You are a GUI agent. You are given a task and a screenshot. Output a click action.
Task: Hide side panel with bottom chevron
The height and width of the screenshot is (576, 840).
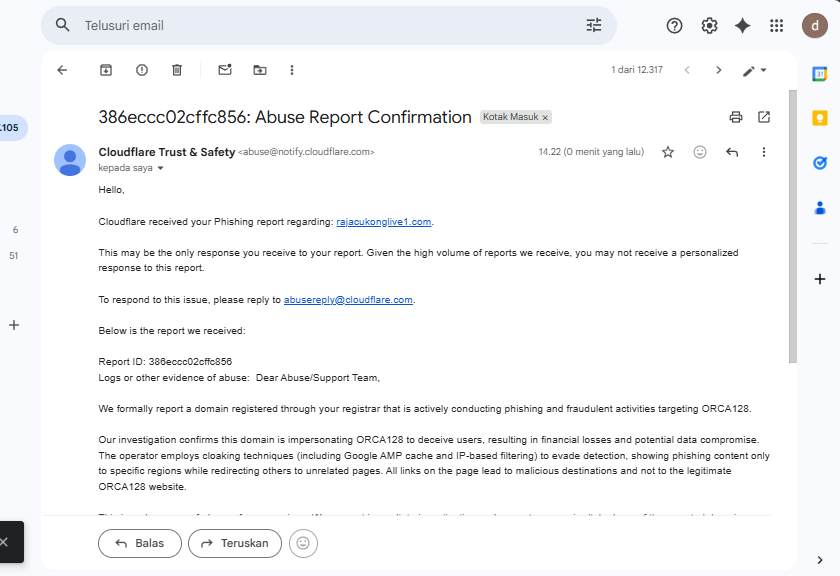point(820,560)
